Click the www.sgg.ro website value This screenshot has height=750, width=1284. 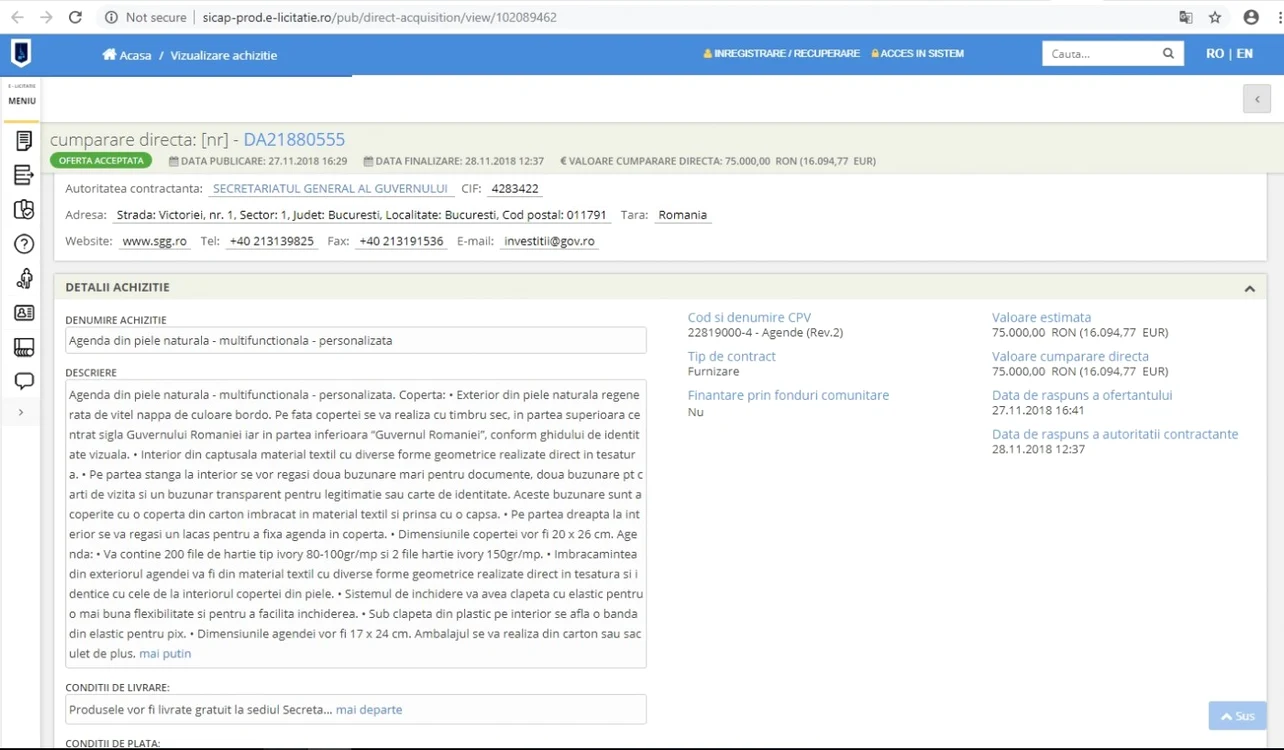(x=155, y=241)
